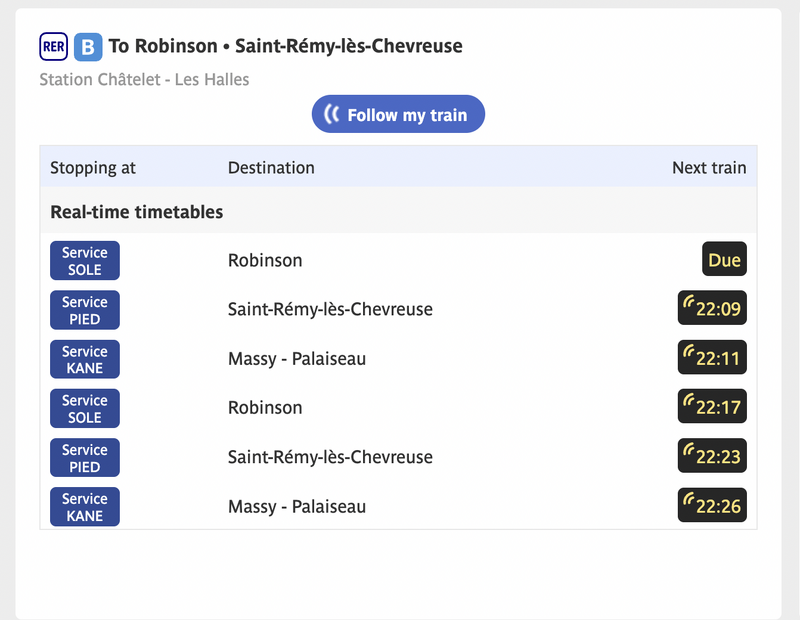Select the Due next-train indicator
Image resolution: width=800 pixels, height=620 pixels.
tap(724, 261)
